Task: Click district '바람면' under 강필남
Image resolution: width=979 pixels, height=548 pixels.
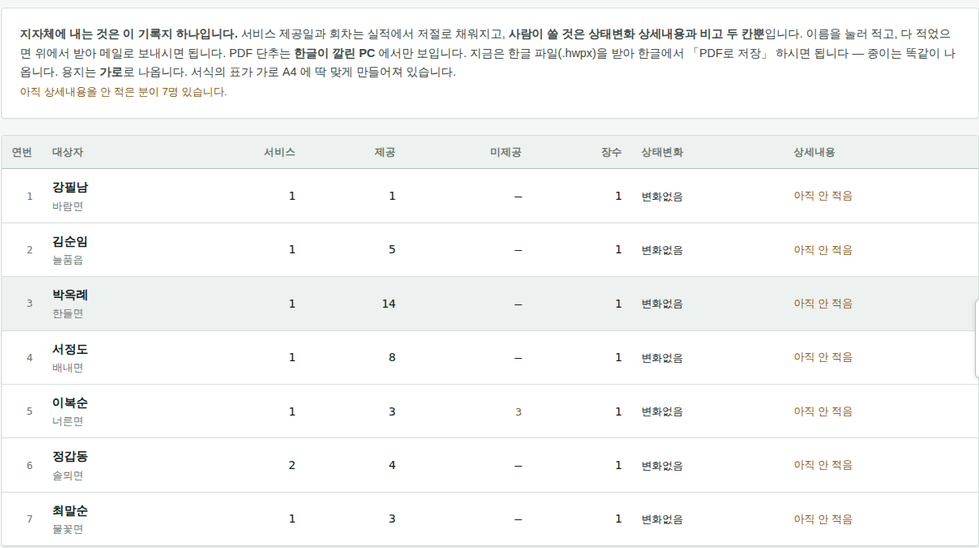Action: (x=67, y=206)
